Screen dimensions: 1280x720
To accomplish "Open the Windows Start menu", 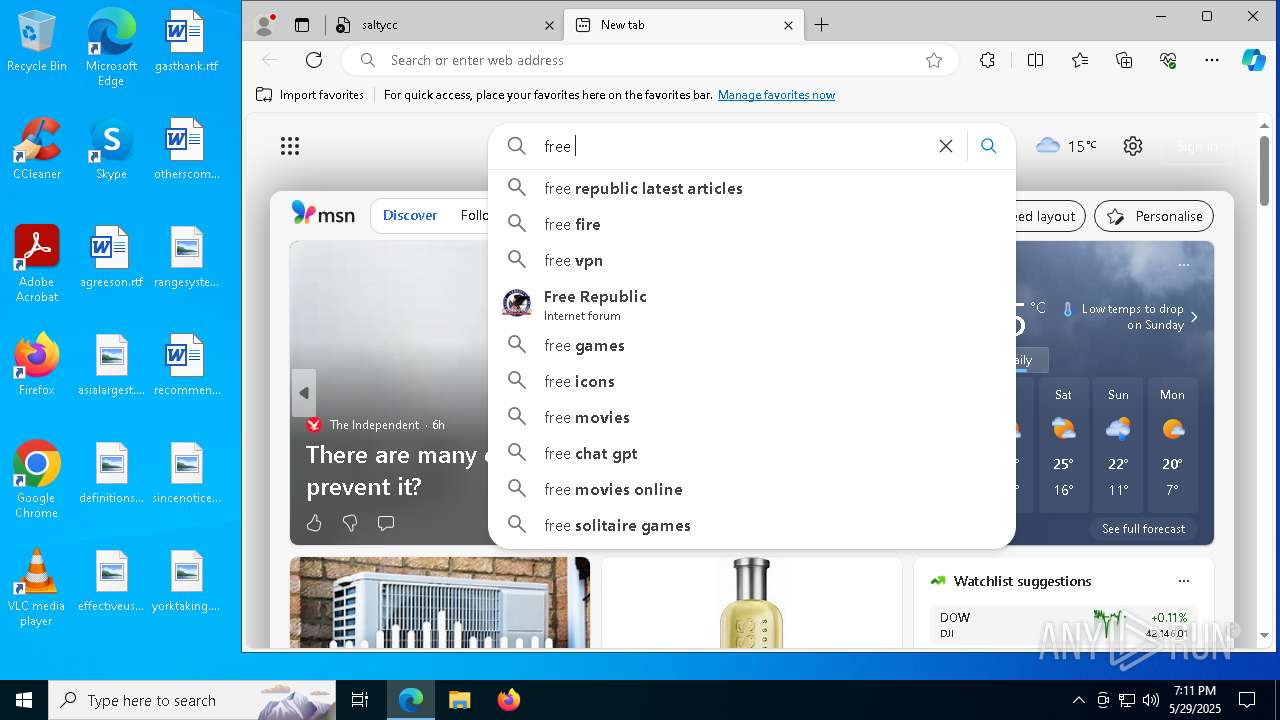I will [x=24, y=700].
